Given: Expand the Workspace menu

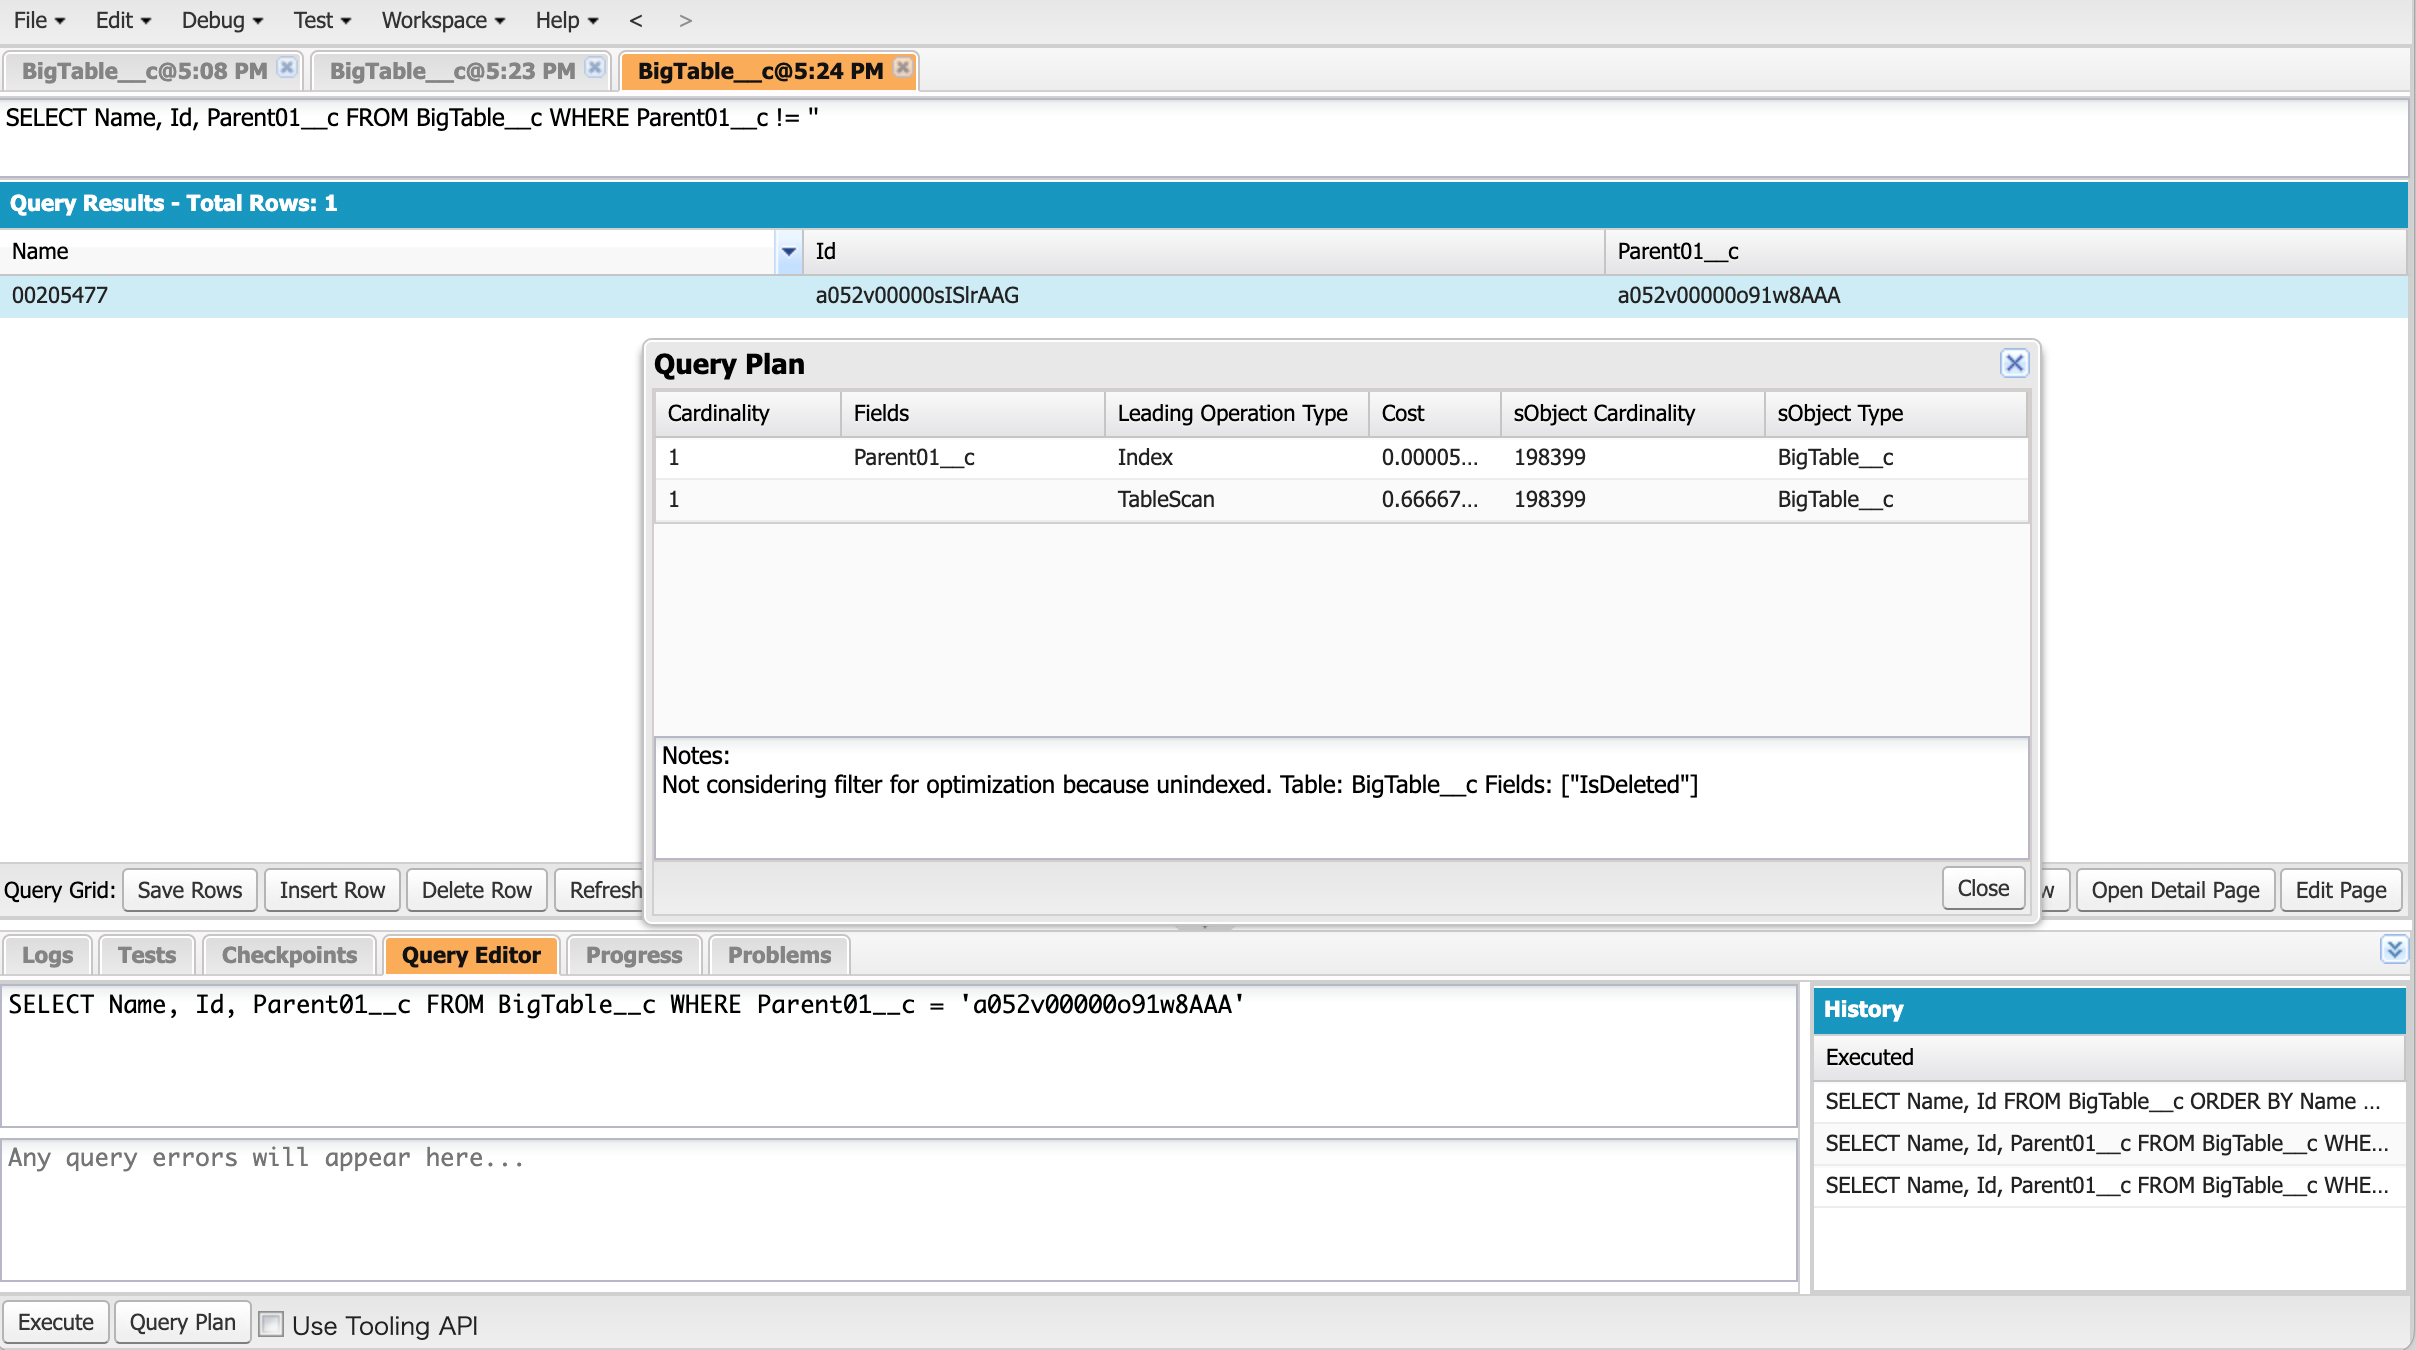Looking at the screenshot, I should point(443,20).
